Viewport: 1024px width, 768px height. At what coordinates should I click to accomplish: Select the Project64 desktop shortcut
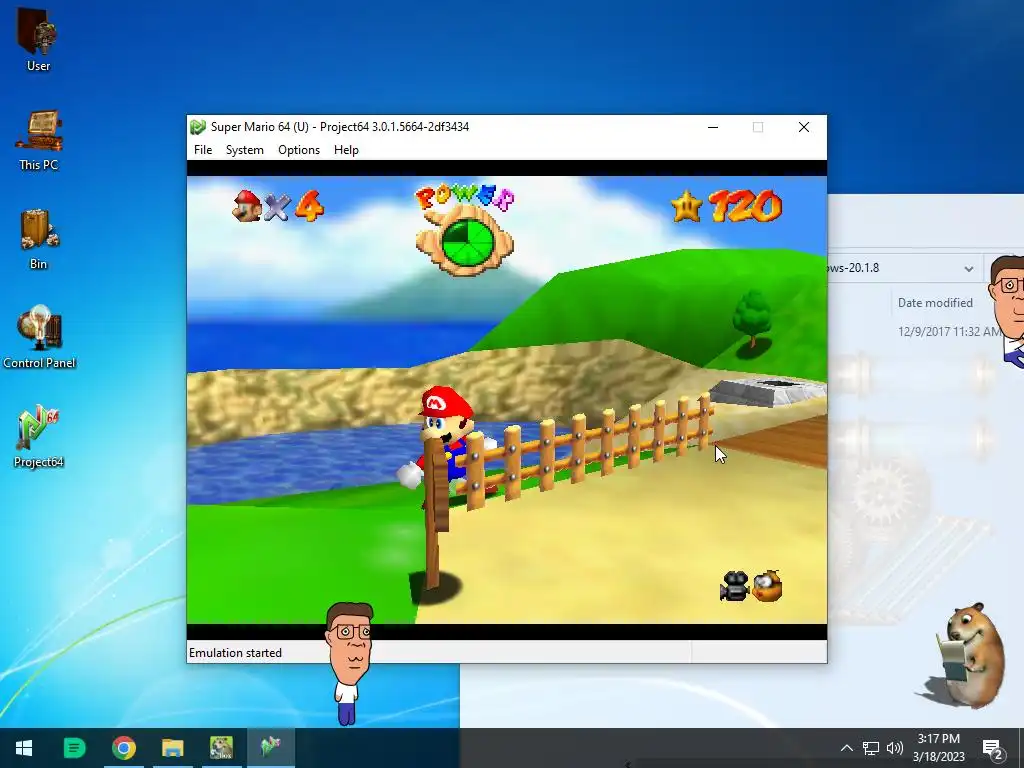click(39, 437)
